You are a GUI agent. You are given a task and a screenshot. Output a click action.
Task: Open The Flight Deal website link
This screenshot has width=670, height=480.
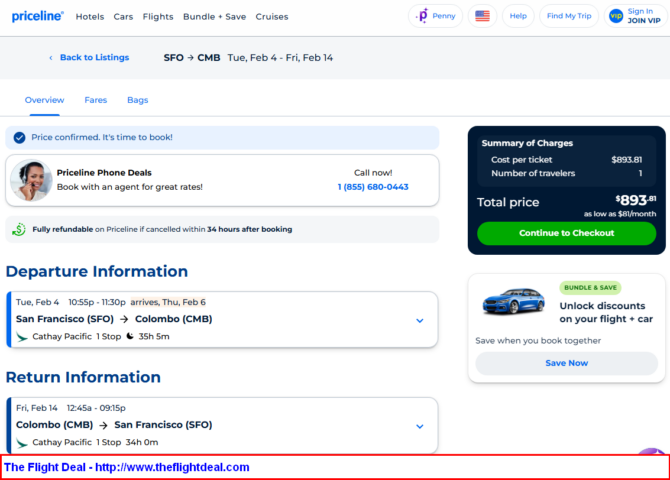click(x=127, y=467)
